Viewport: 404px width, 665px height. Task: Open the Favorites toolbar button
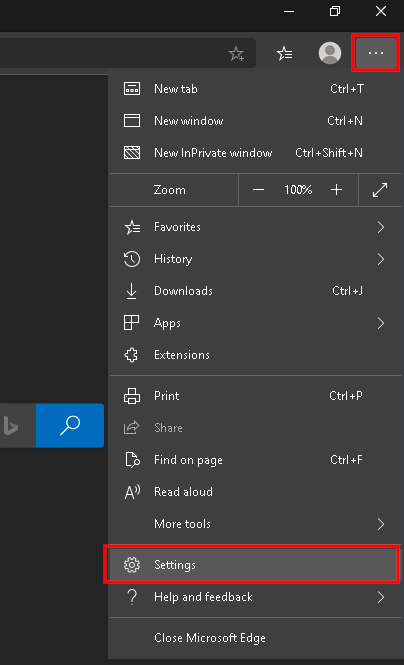pyautogui.click(x=284, y=53)
